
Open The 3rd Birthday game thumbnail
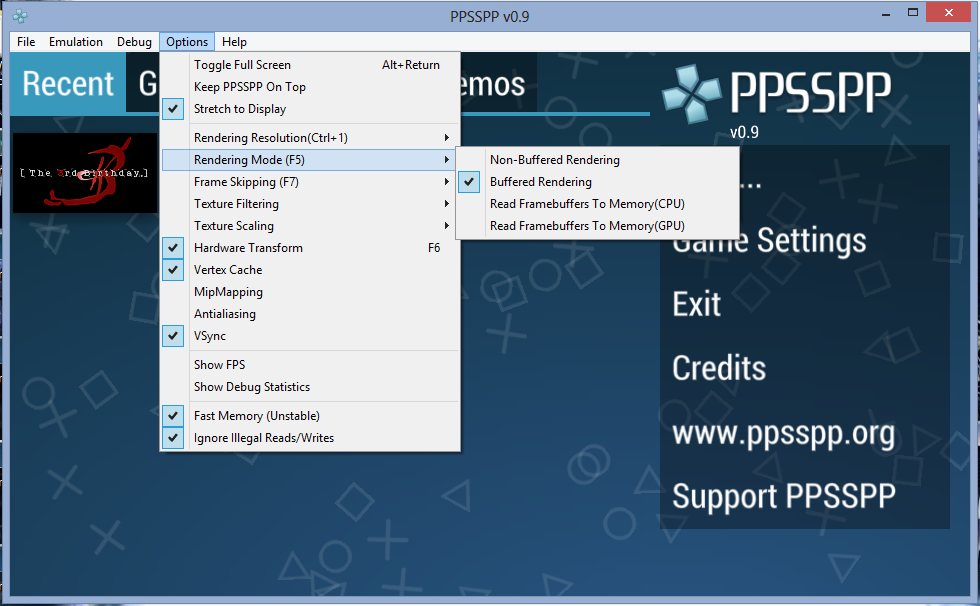tap(85, 173)
